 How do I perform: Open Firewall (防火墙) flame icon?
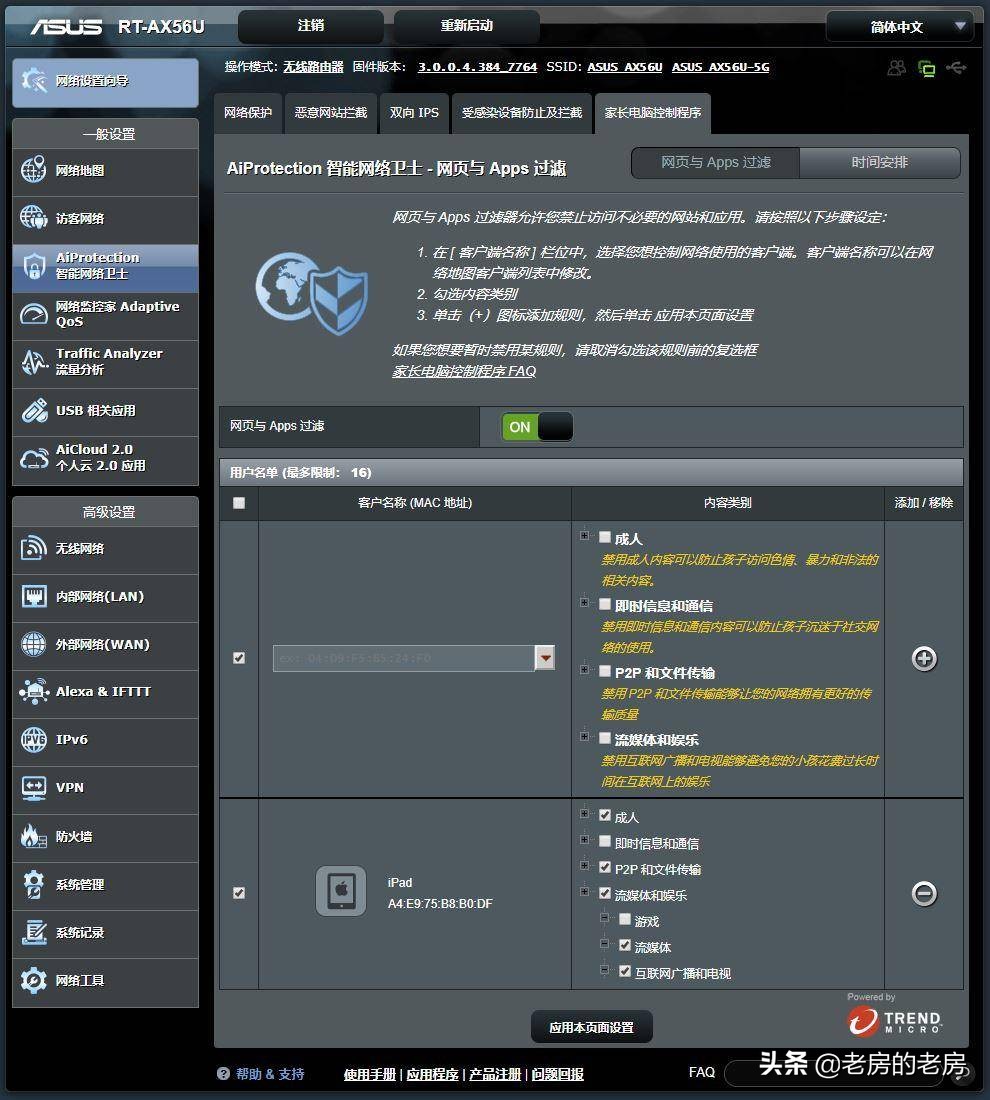click(x=33, y=836)
